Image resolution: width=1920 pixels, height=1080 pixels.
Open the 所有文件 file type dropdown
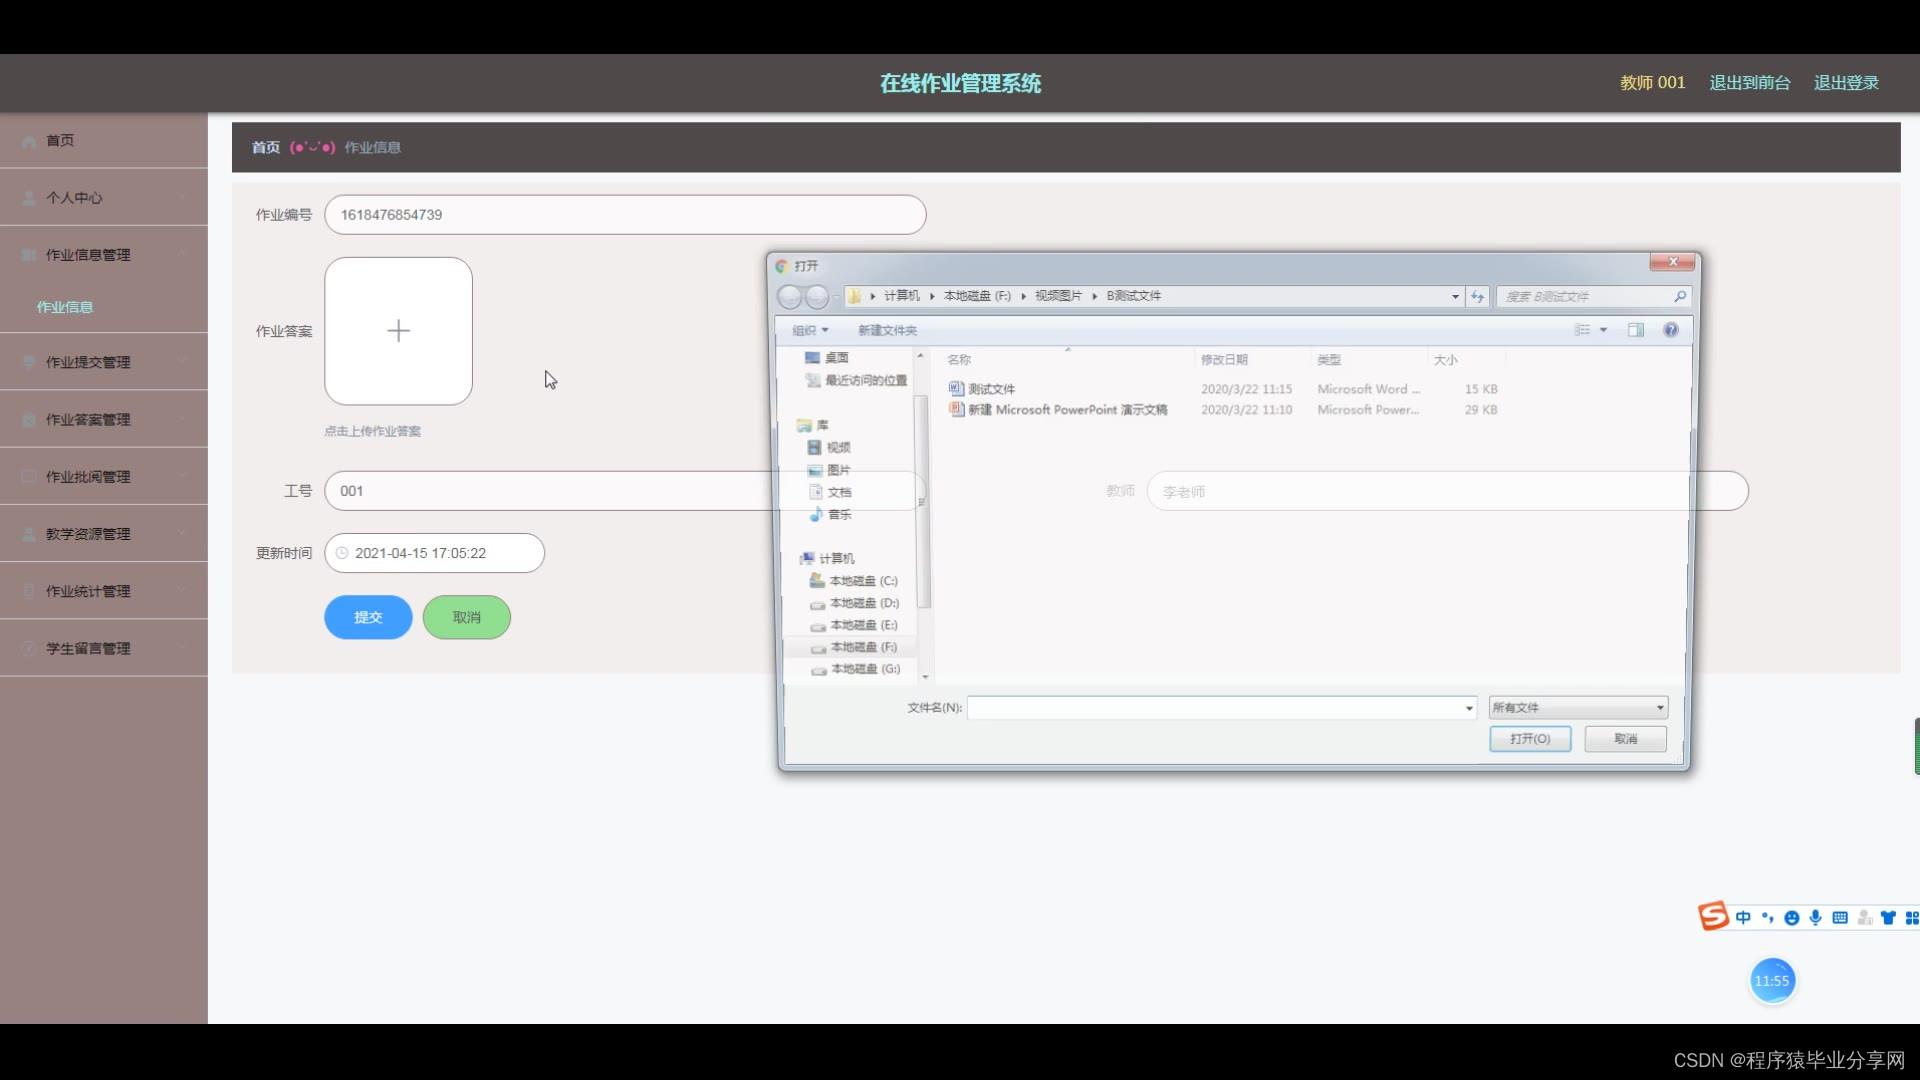(x=1577, y=708)
